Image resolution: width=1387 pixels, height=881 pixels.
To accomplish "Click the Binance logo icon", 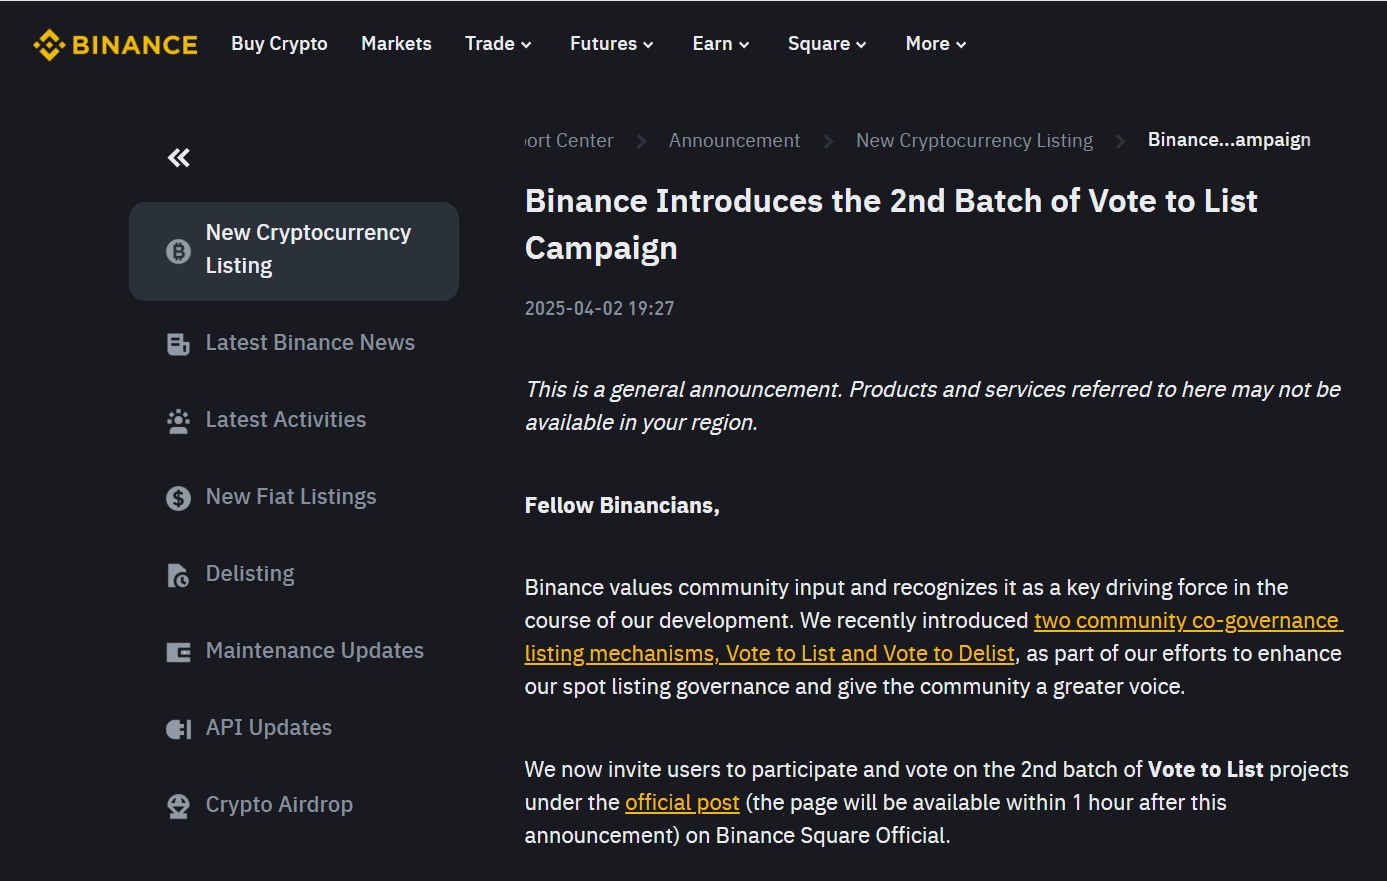I will tap(49, 44).
